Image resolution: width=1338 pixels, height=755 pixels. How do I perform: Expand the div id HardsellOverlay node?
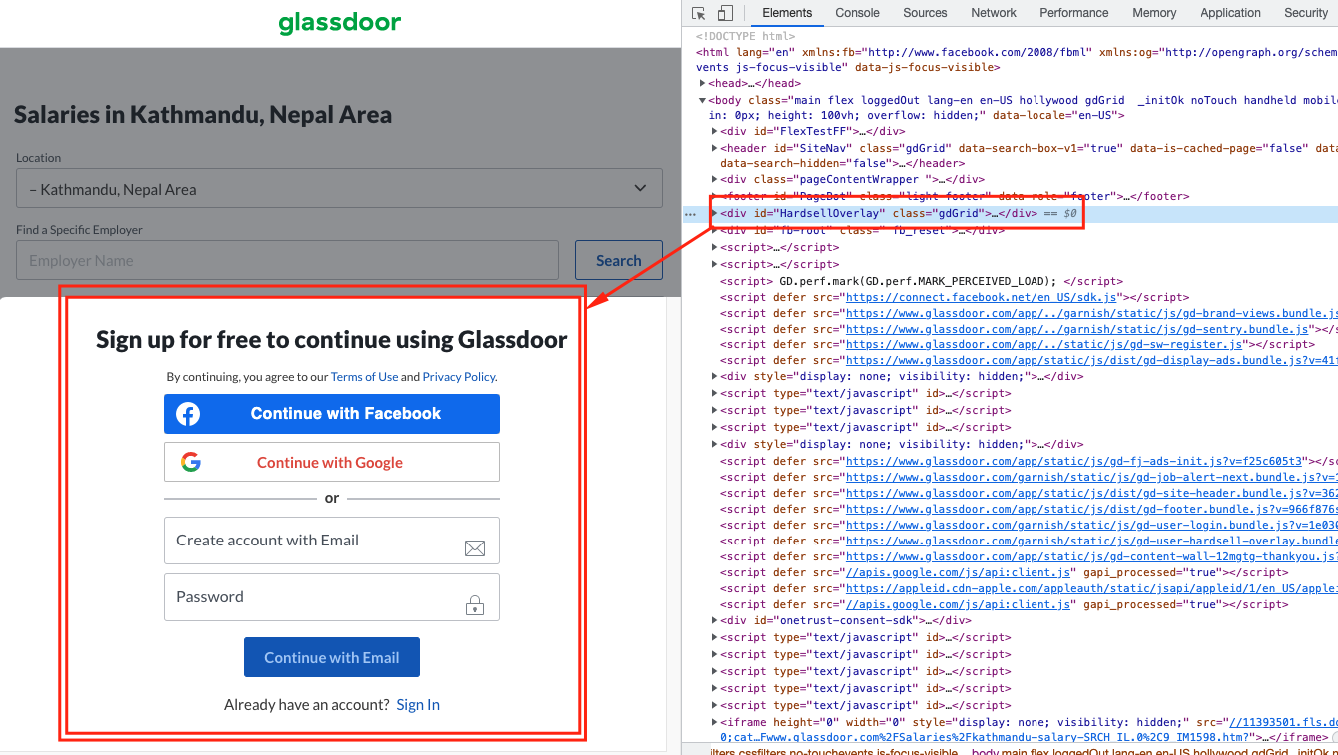click(x=714, y=214)
